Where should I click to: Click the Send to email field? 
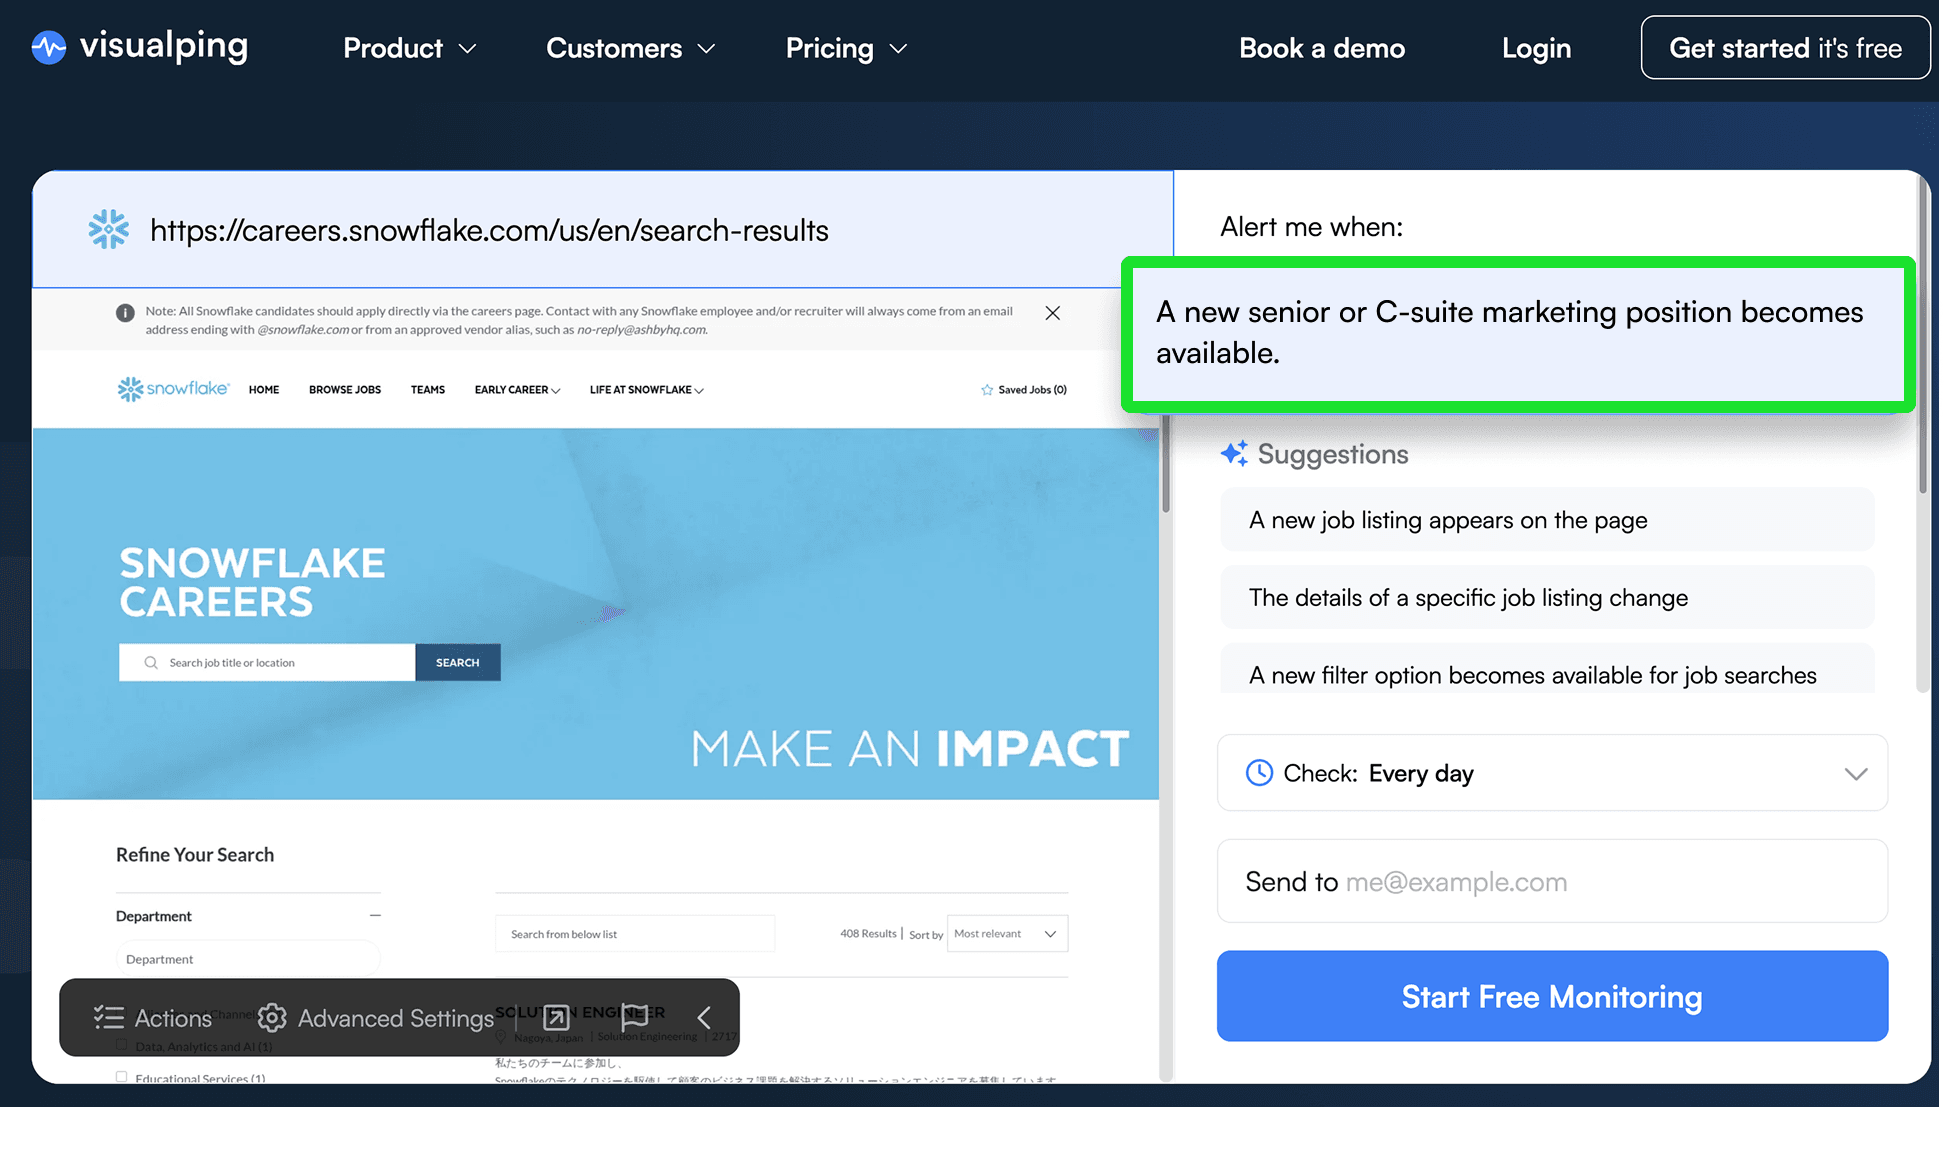(x=1551, y=881)
